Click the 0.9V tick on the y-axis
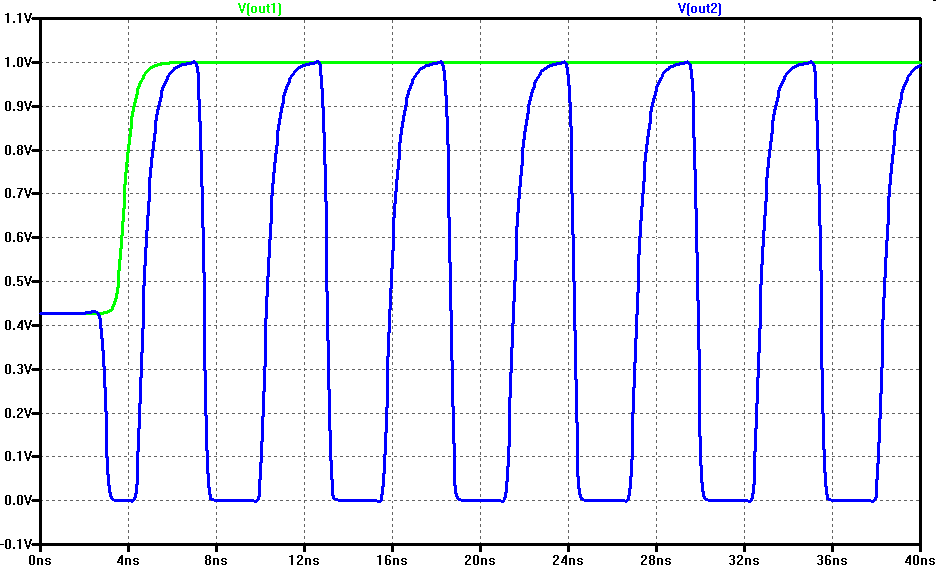This screenshot has width=936, height=570. (x=18, y=107)
